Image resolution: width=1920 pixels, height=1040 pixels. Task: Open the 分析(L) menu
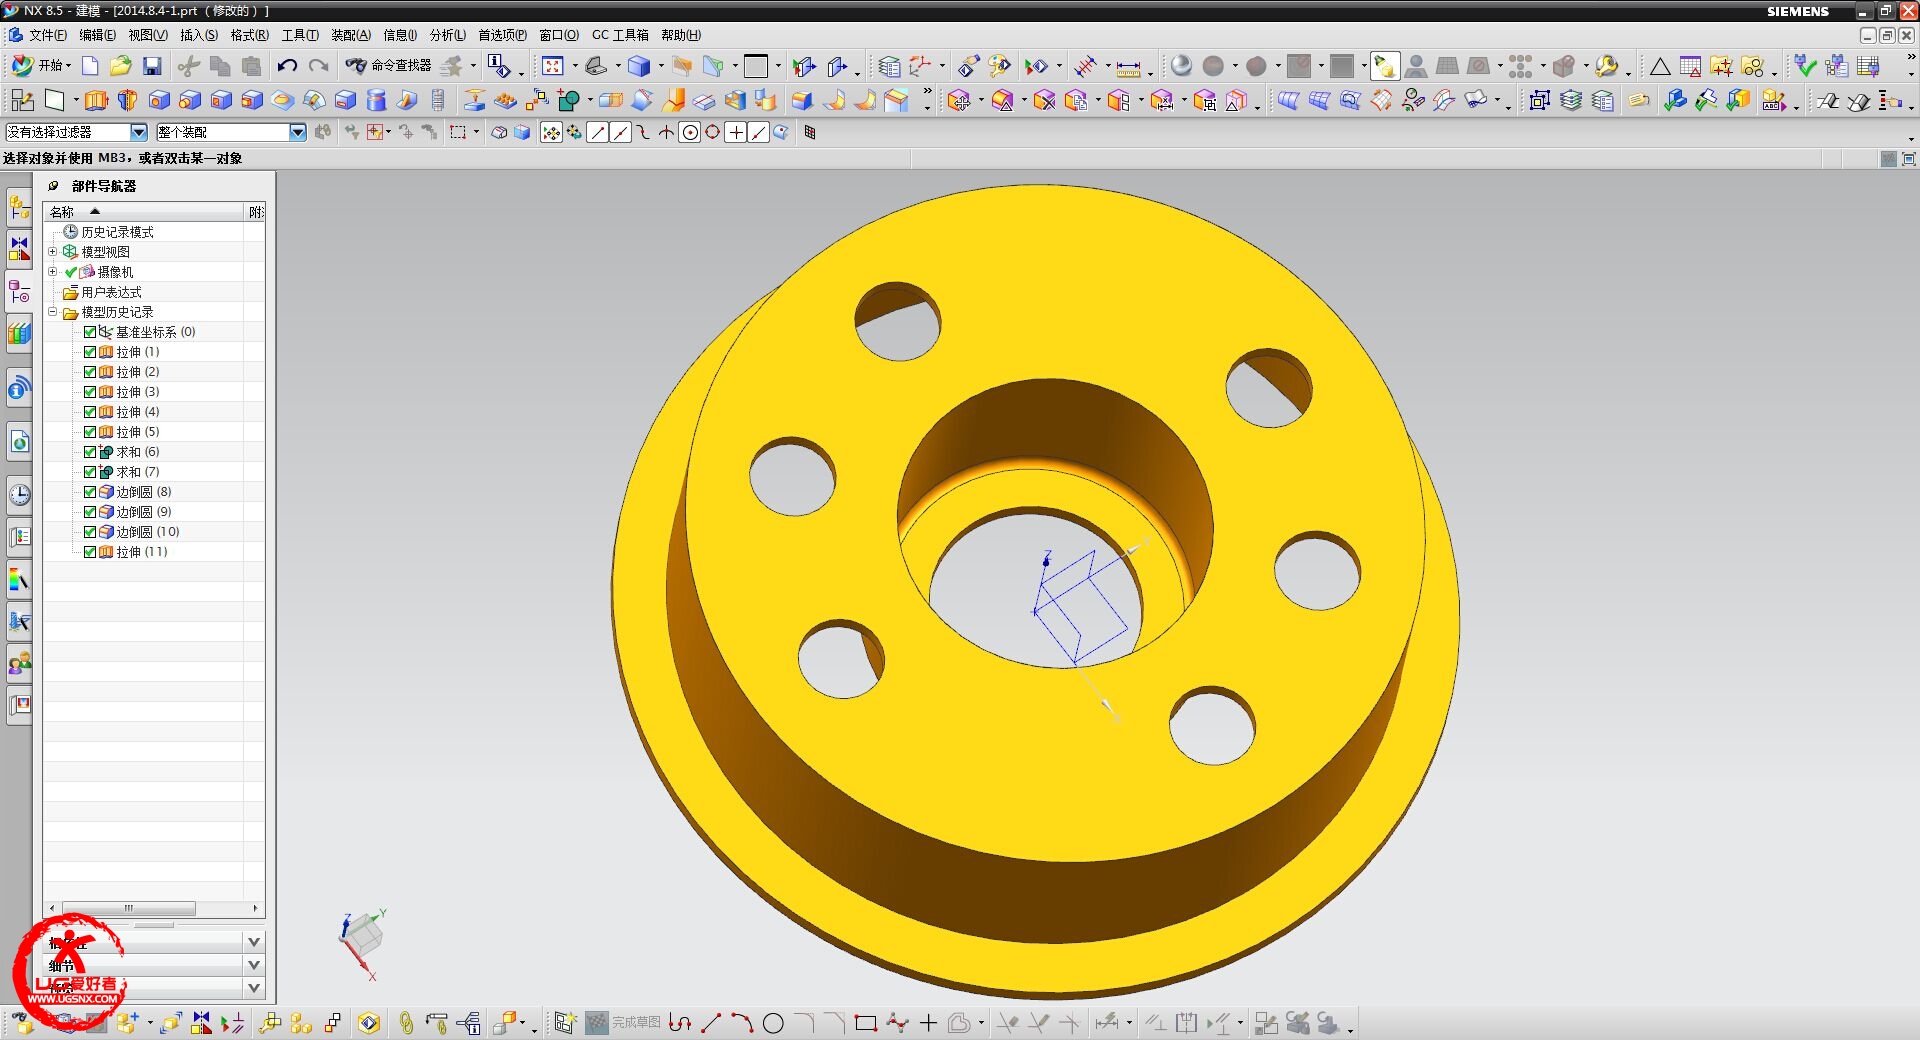(448, 35)
